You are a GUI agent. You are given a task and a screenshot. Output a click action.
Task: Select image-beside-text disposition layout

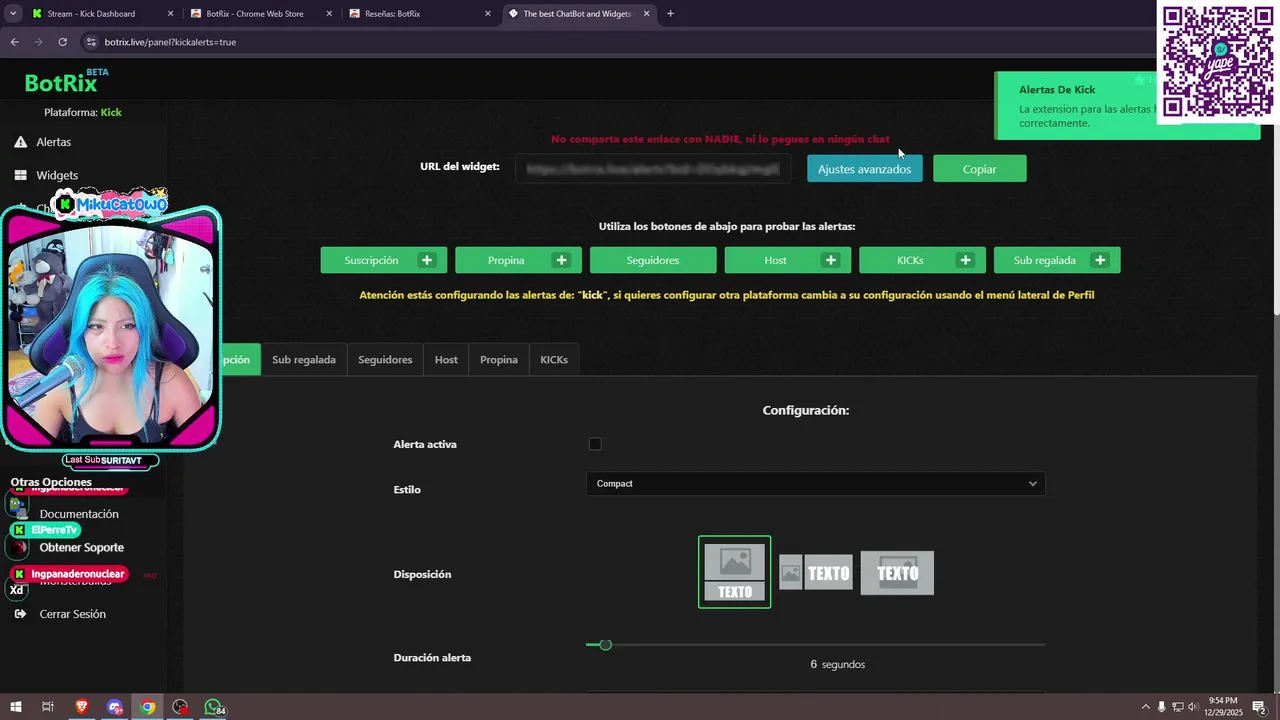[x=816, y=573]
